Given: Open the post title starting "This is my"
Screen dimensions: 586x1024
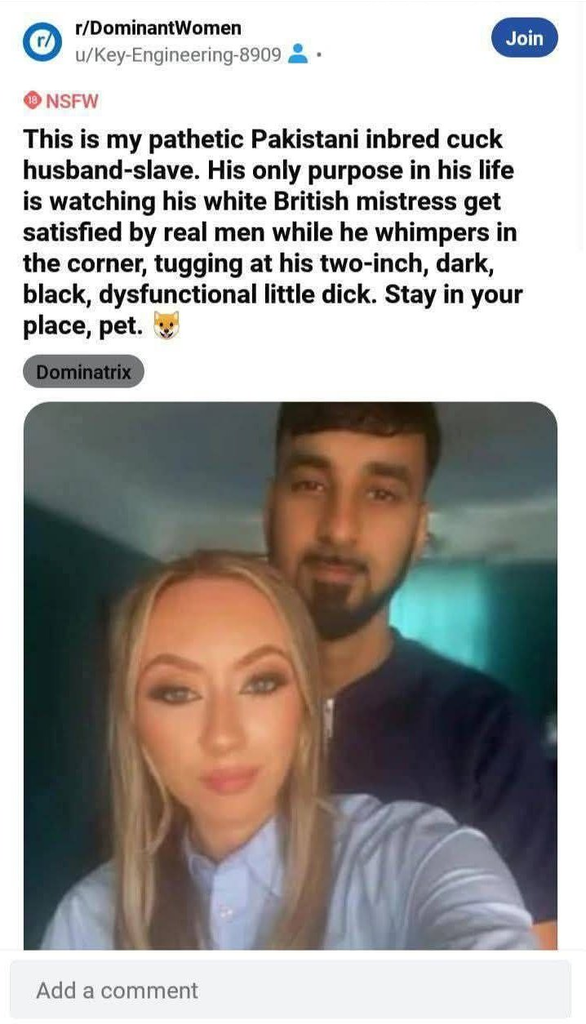Looking at the screenshot, I should click(x=273, y=232).
